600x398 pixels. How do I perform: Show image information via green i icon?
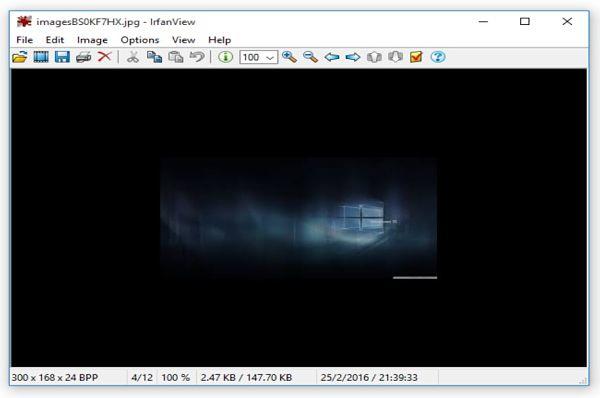point(225,57)
